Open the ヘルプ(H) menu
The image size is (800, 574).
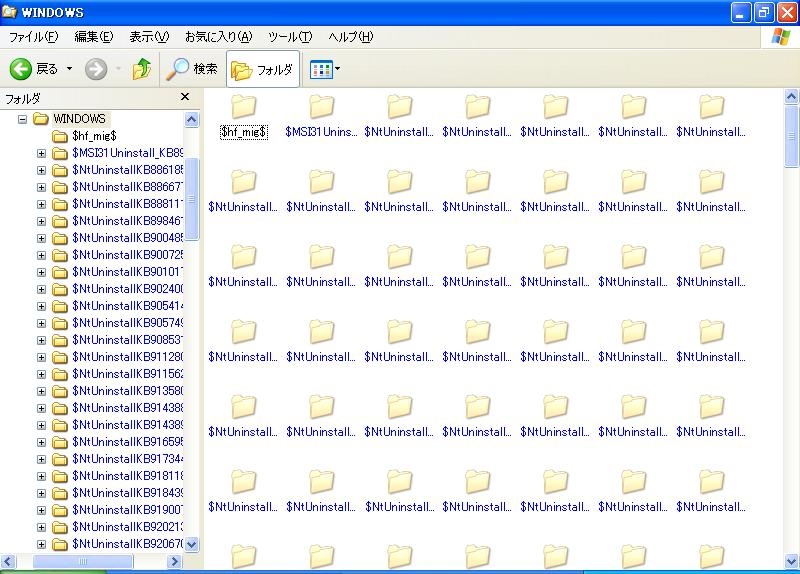click(x=351, y=37)
